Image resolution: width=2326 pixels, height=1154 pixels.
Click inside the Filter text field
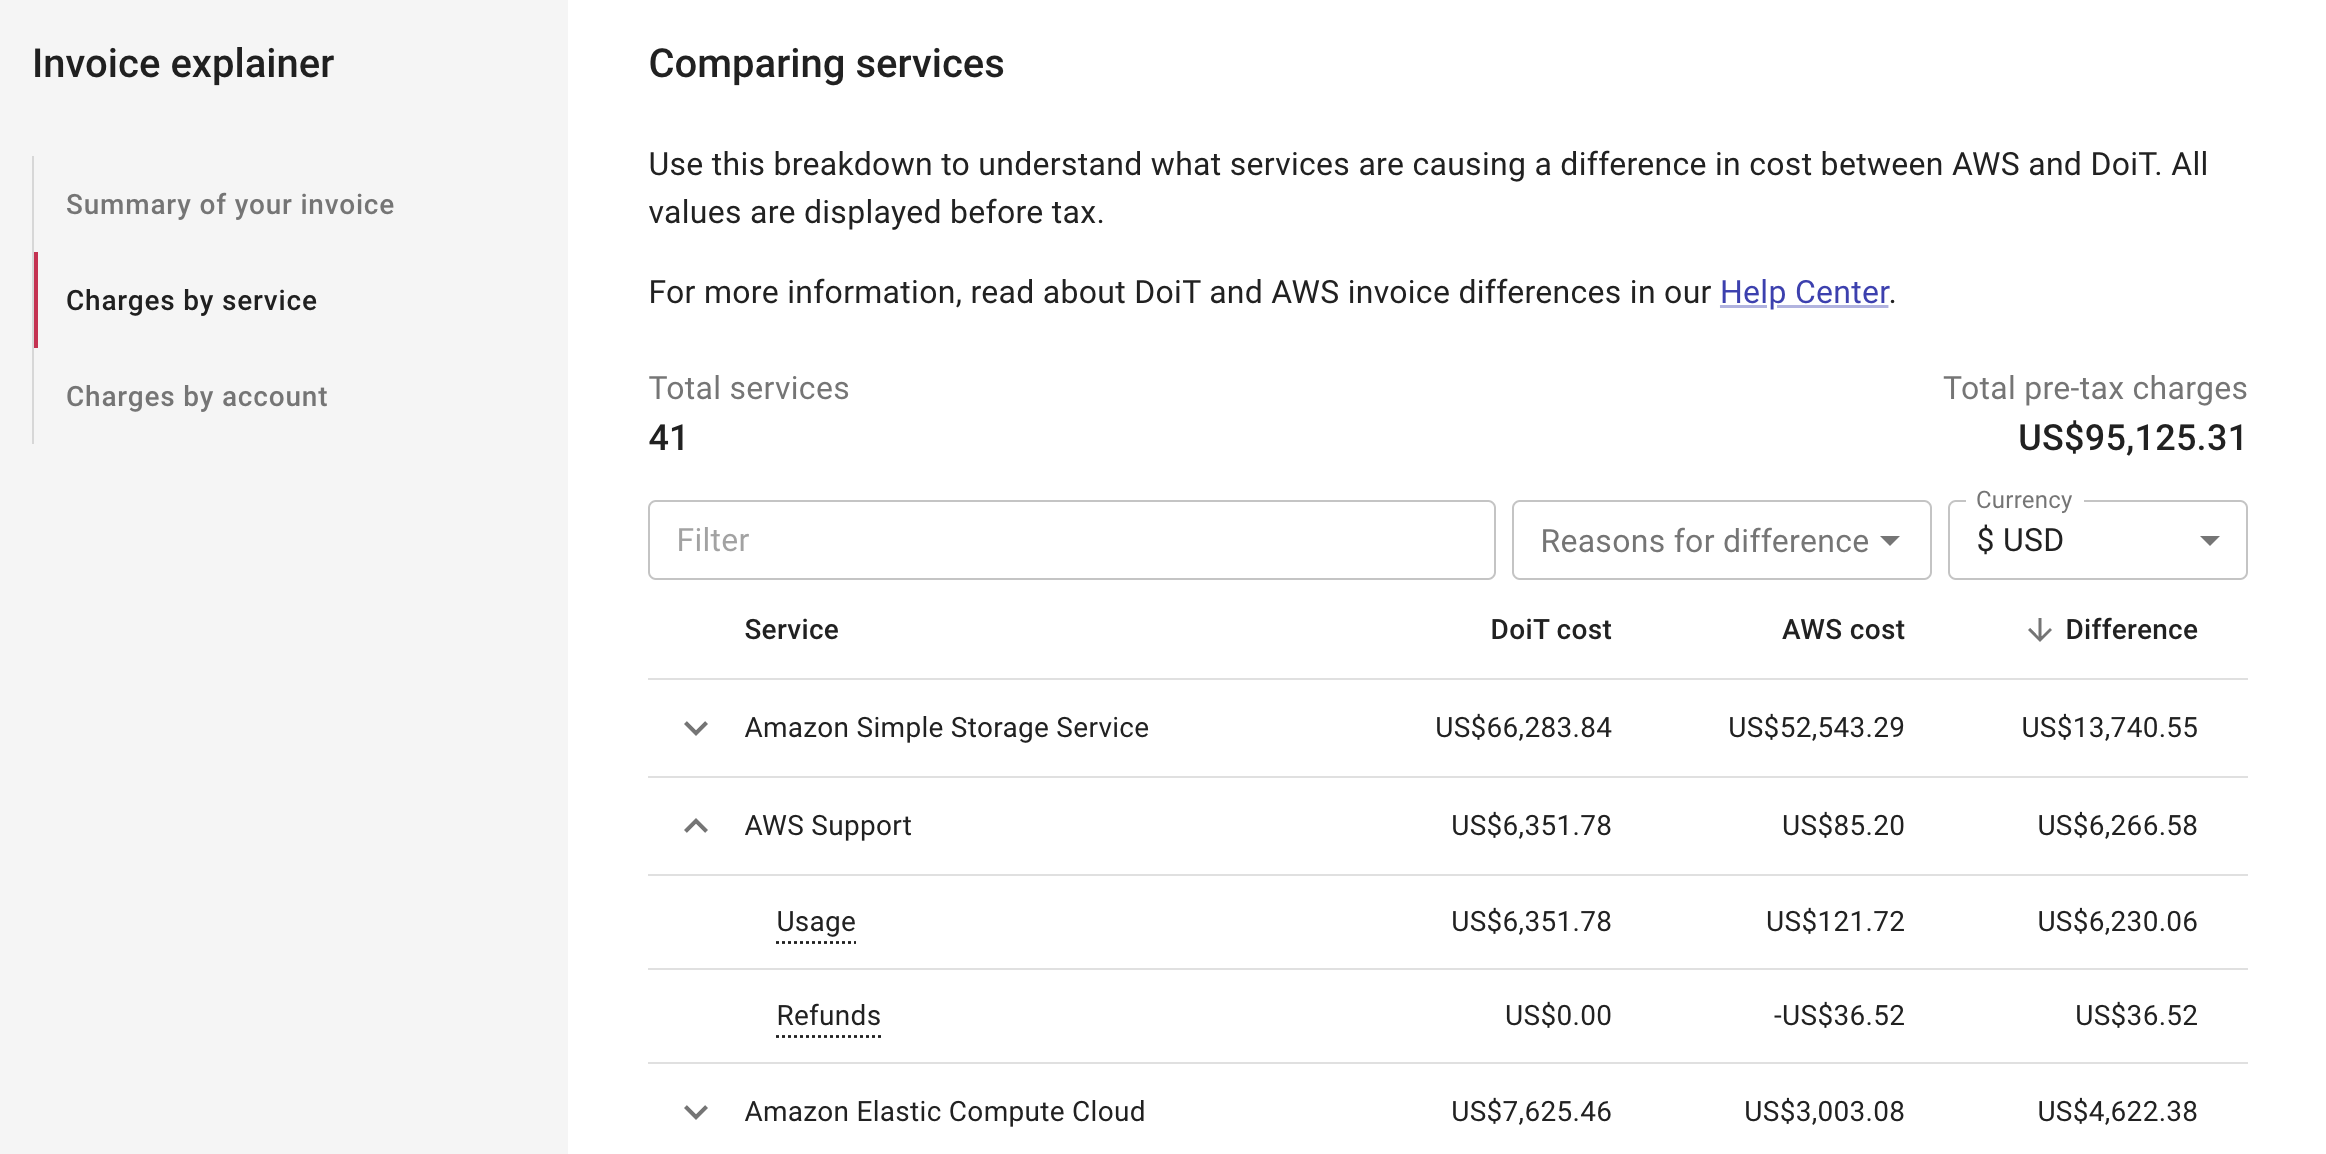pyautogui.click(x=1070, y=541)
